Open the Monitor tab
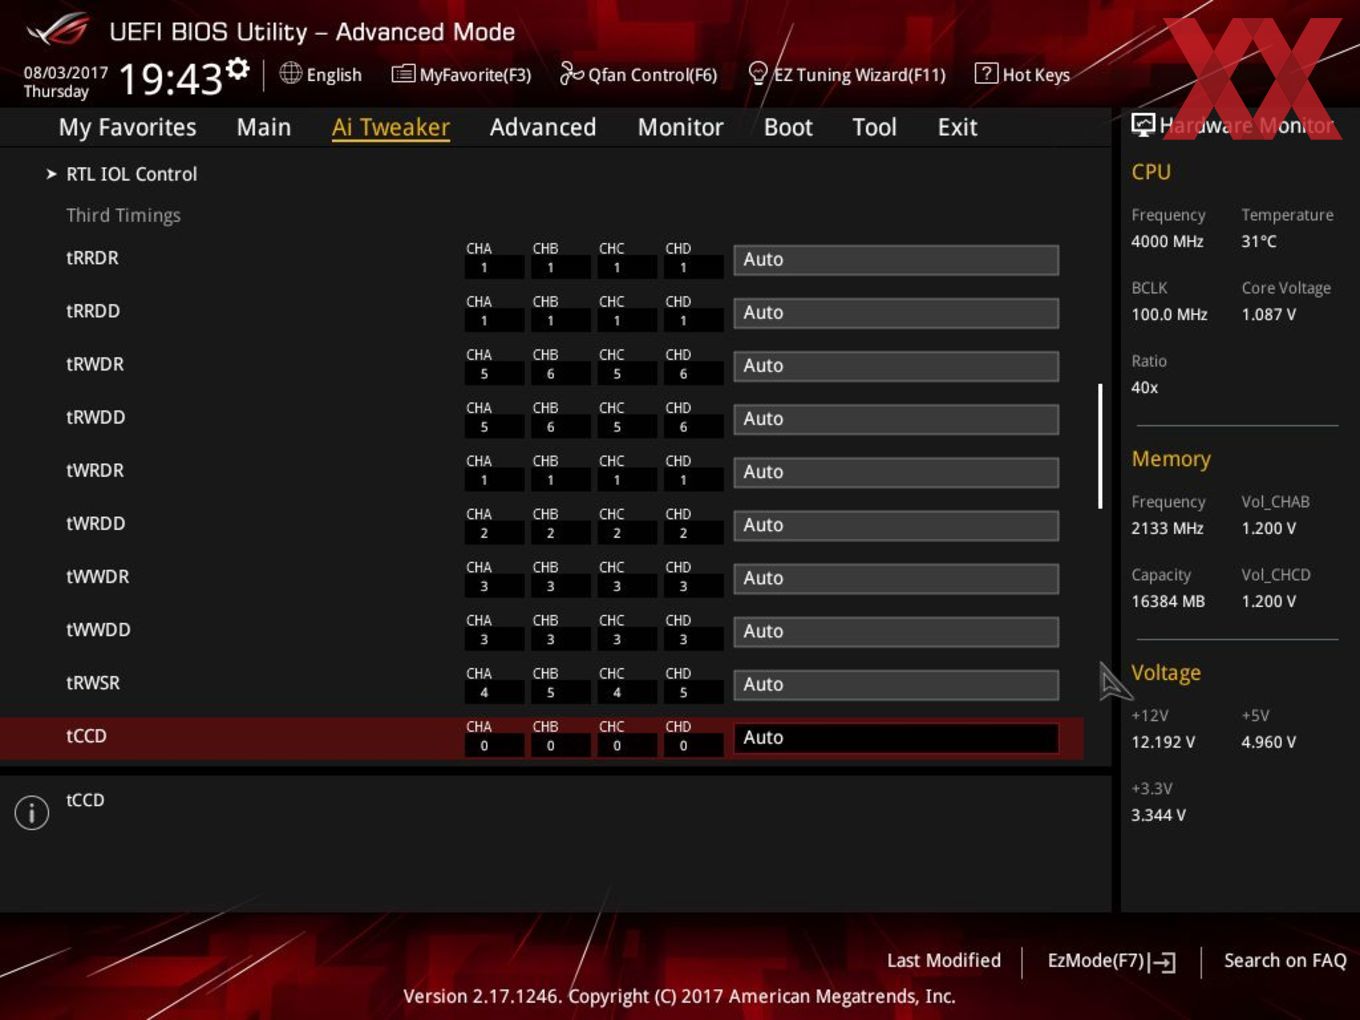Image resolution: width=1360 pixels, height=1020 pixels. click(x=681, y=127)
